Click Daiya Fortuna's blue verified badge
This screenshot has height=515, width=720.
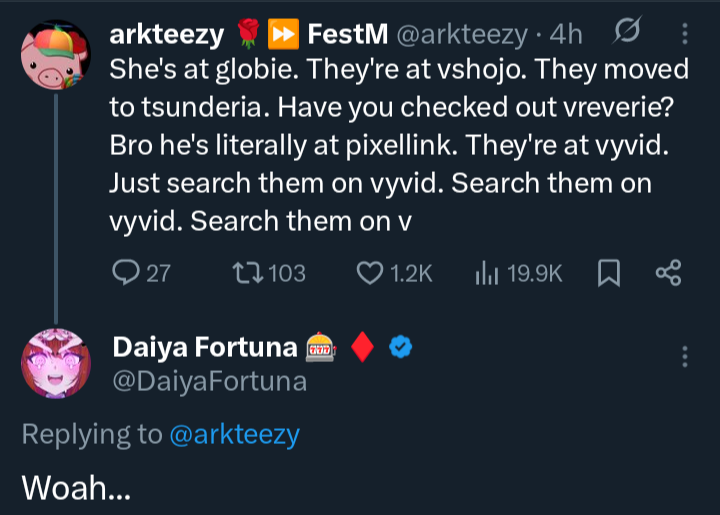pyautogui.click(x=402, y=347)
